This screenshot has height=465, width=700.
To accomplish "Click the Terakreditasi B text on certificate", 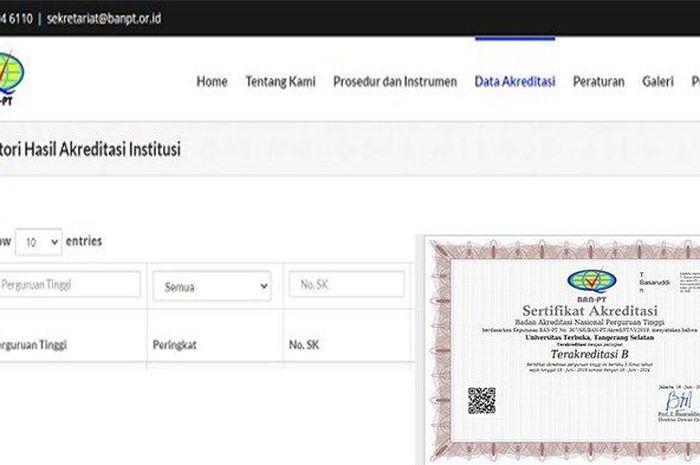I will (589, 354).
